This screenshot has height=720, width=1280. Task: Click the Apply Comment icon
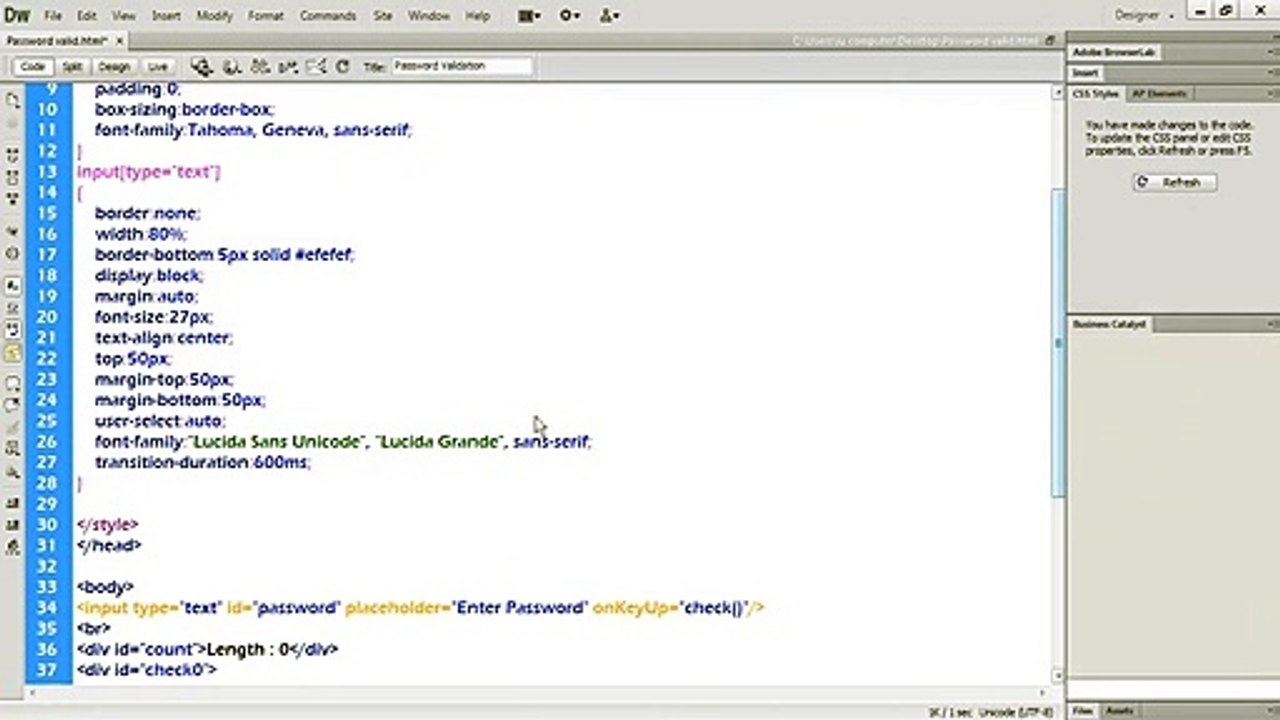coord(13,383)
